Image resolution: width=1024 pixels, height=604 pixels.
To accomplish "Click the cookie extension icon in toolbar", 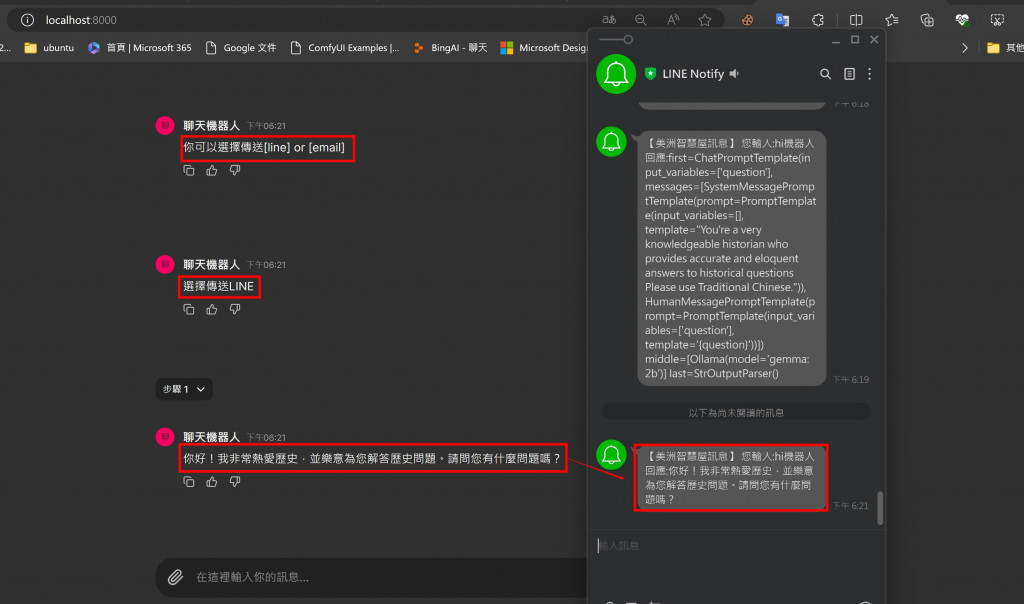I will pos(748,20).
